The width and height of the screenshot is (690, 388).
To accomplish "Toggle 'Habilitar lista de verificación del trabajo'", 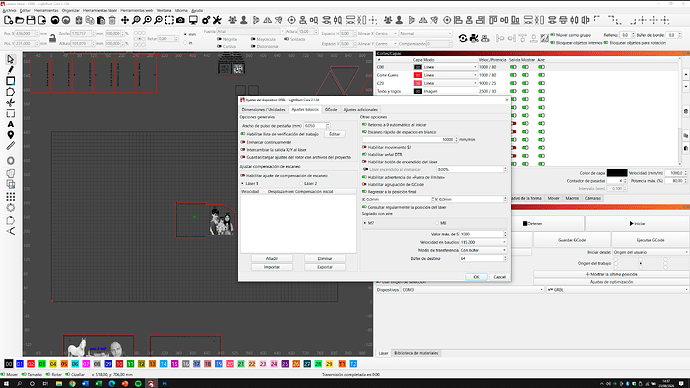I will pyautogui.click(x=243, y=134).
